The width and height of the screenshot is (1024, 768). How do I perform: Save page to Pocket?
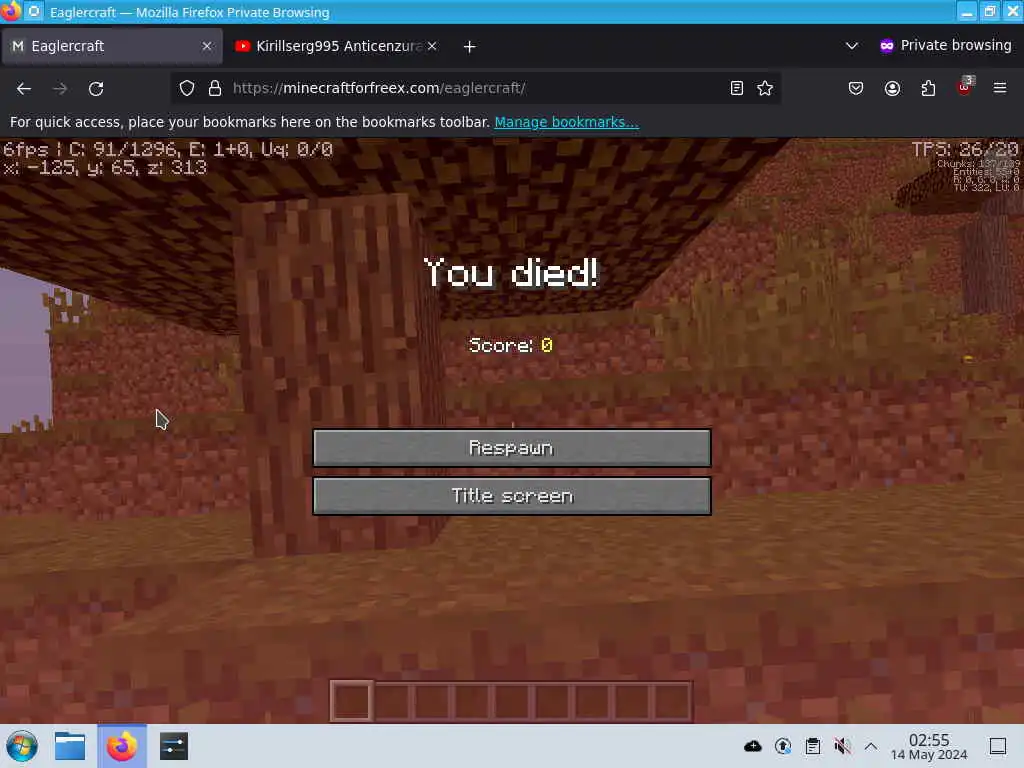(856, 88)
